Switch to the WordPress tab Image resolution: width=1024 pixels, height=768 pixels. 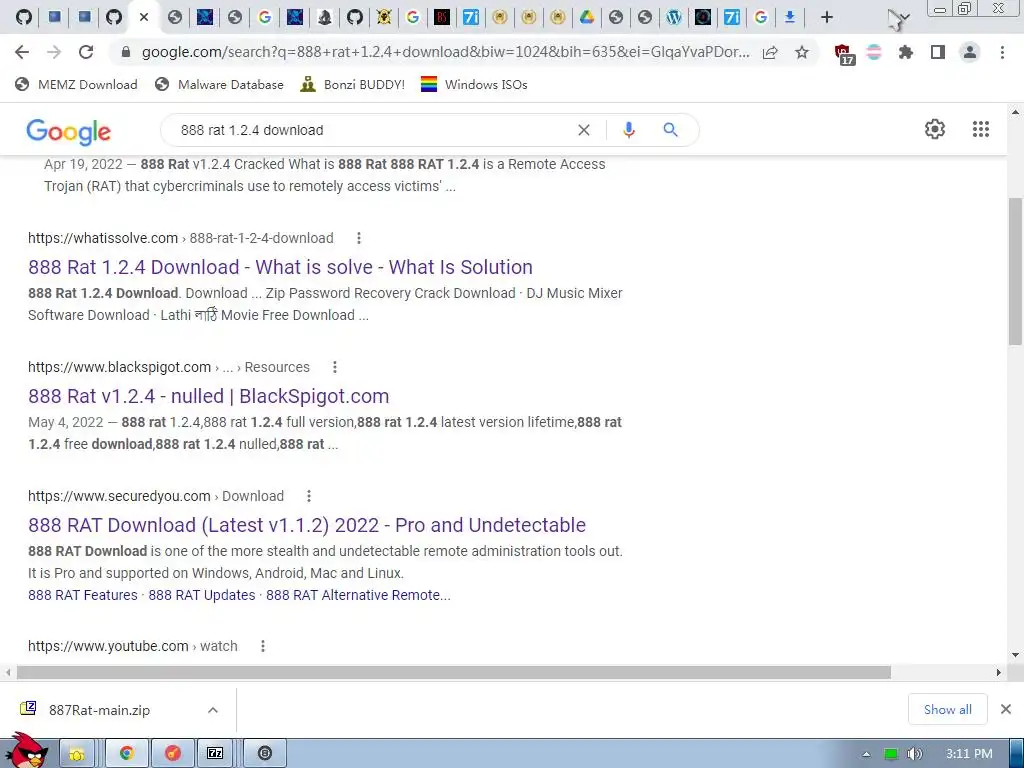(x=674, y=18)
